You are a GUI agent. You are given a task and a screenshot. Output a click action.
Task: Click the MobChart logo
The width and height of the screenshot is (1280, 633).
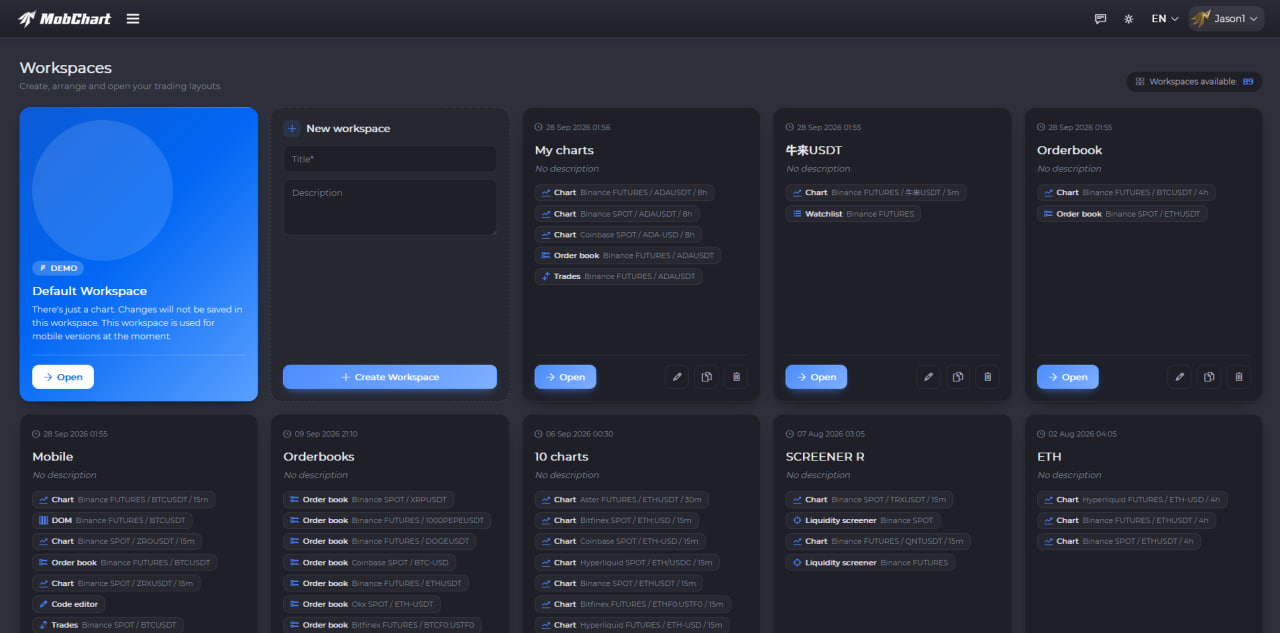point(65,18)
